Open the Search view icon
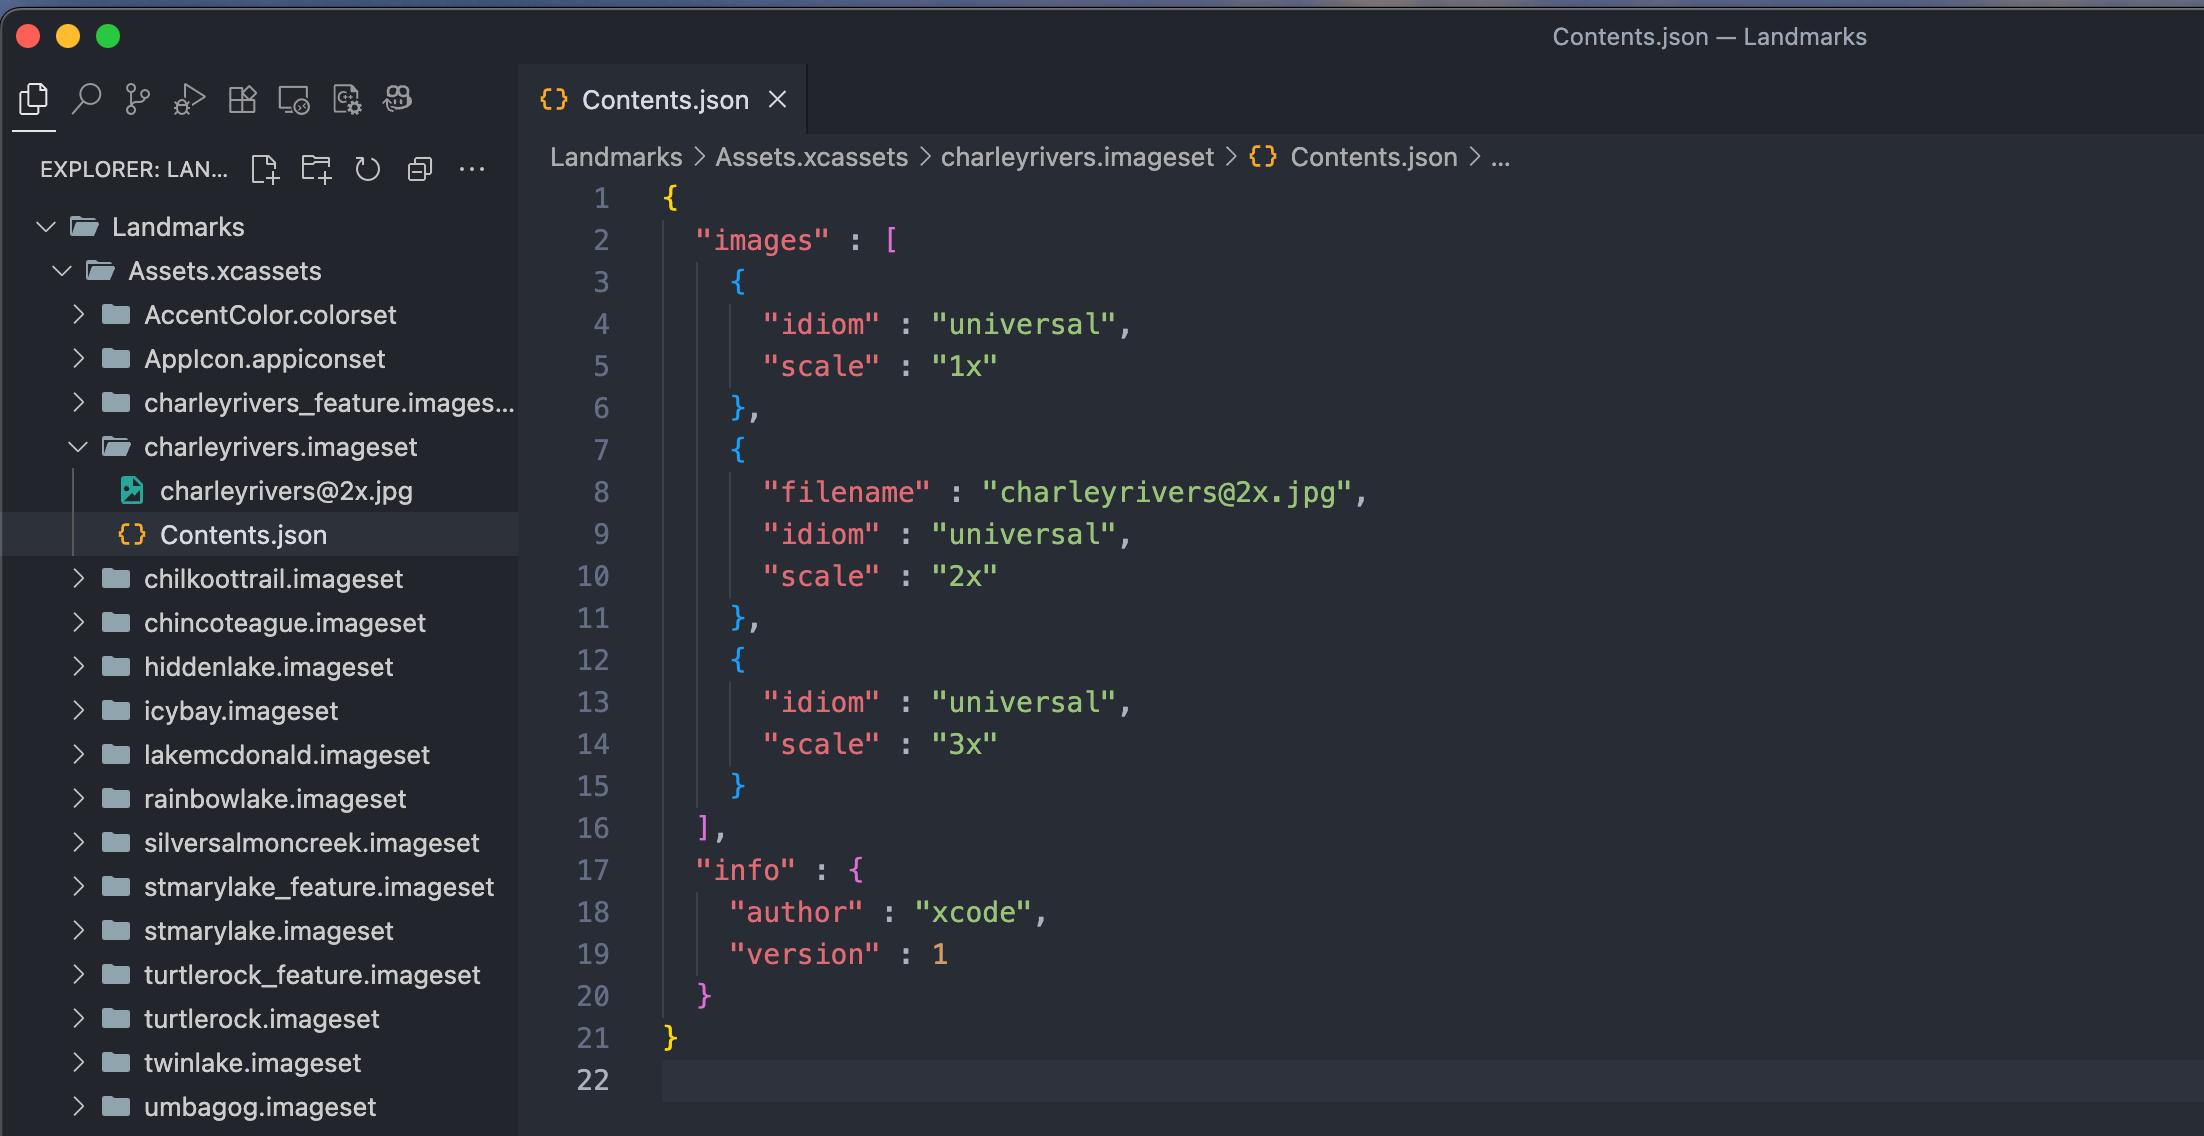Viewport: 2204px width, 1136px height. tap(87, 99)
